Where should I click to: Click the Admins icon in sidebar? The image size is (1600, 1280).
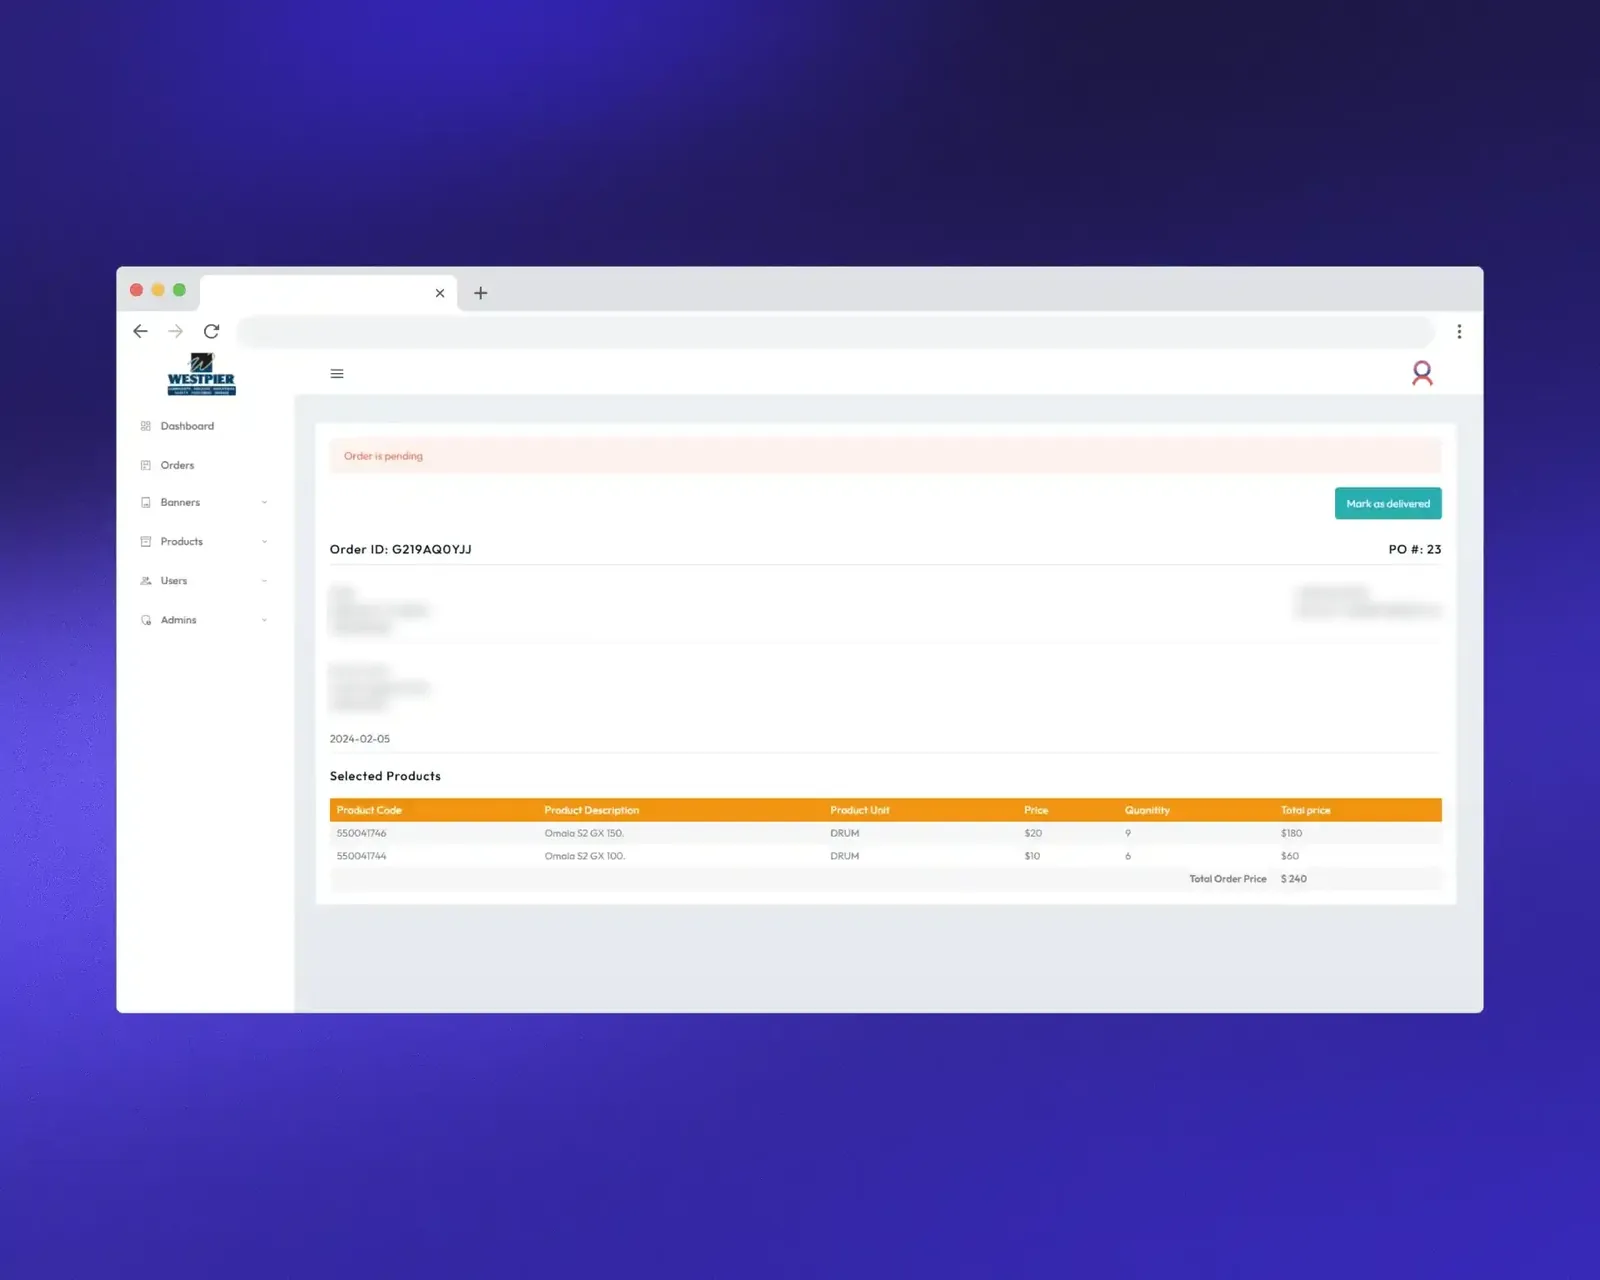point(146,620)
